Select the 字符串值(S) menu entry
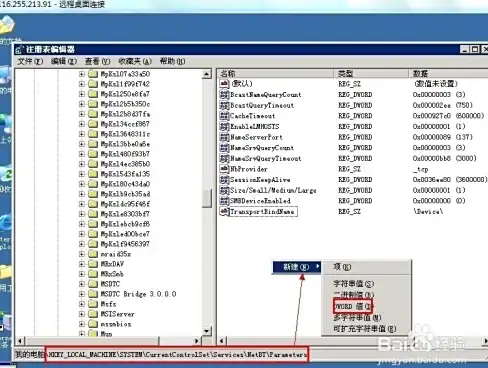488x368 pixels. (x=354, y=284)
